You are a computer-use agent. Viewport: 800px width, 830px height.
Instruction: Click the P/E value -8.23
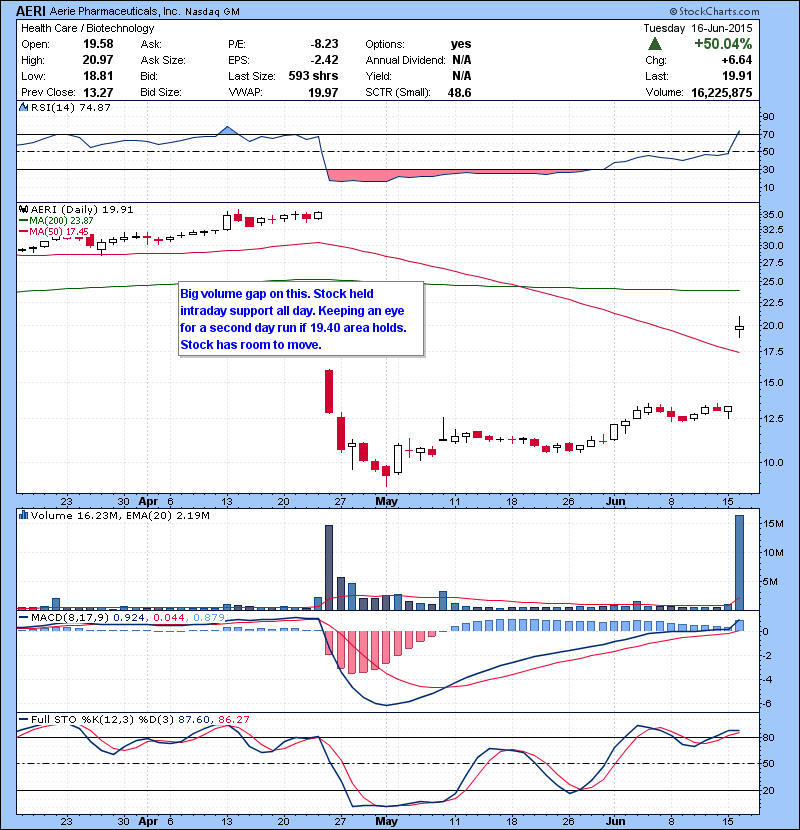coord(324,44)
